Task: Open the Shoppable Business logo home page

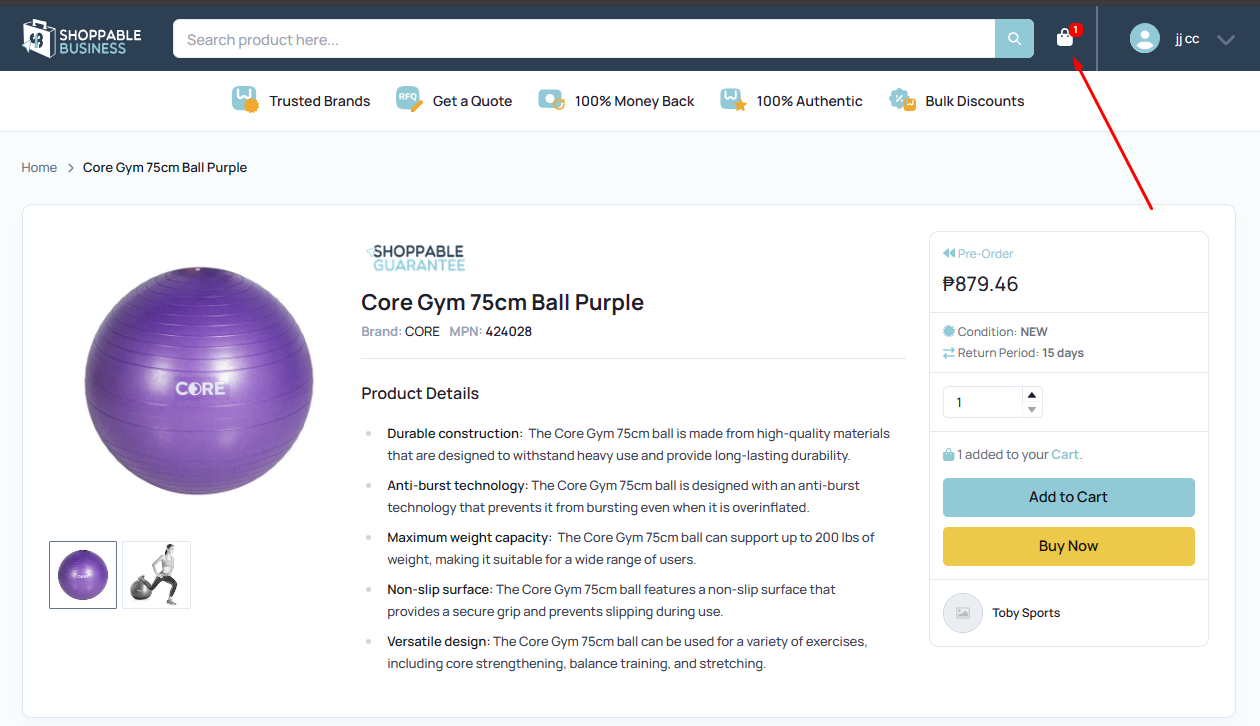Action: coord(82,39)
